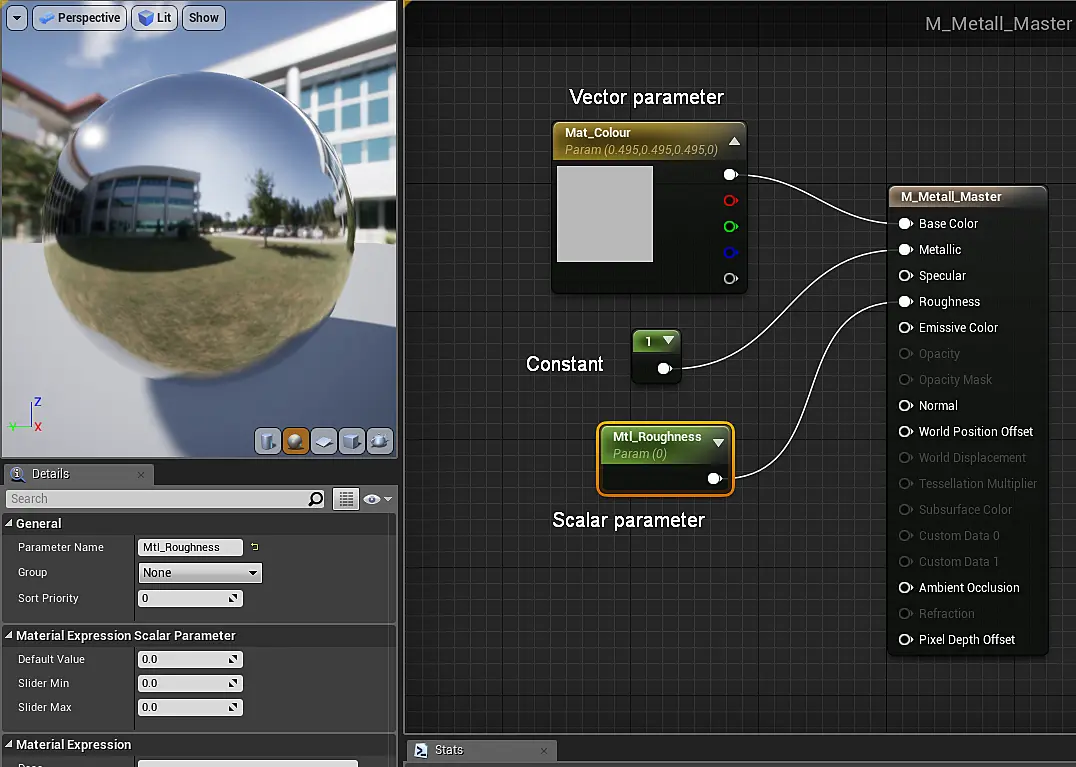
Task: Open the Show viewport options
Action: (204, 18)
